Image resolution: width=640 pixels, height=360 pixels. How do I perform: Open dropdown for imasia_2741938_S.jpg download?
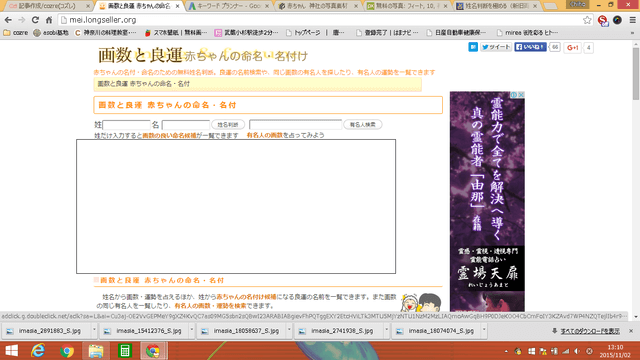(387, 330)
